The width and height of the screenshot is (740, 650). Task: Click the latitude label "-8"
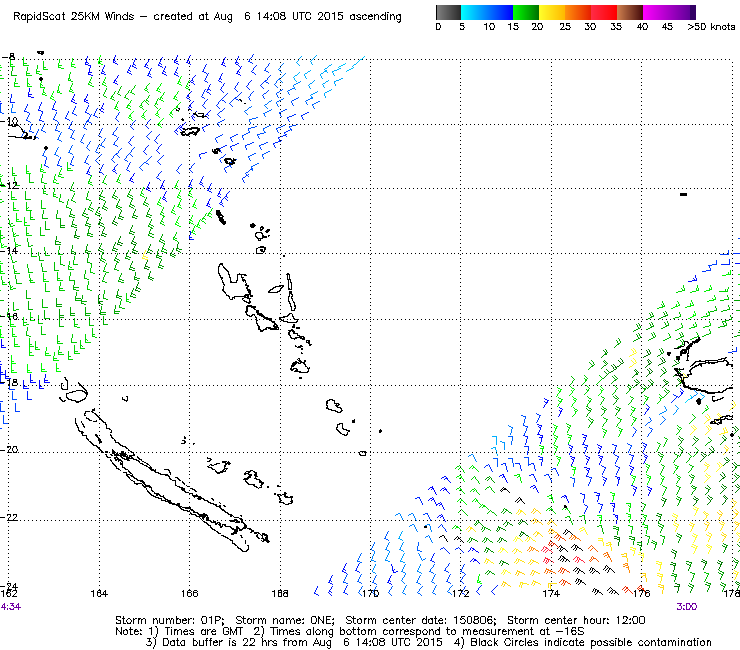(8, 57)
